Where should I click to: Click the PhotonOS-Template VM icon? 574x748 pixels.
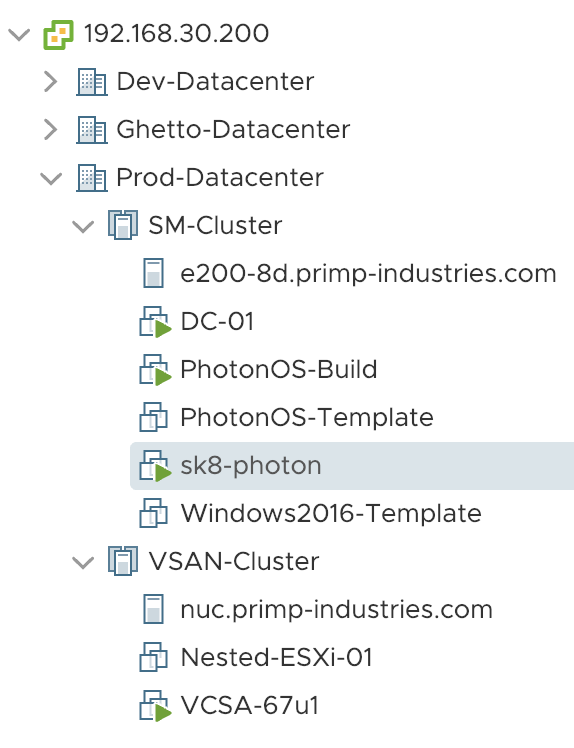[154, 417]
